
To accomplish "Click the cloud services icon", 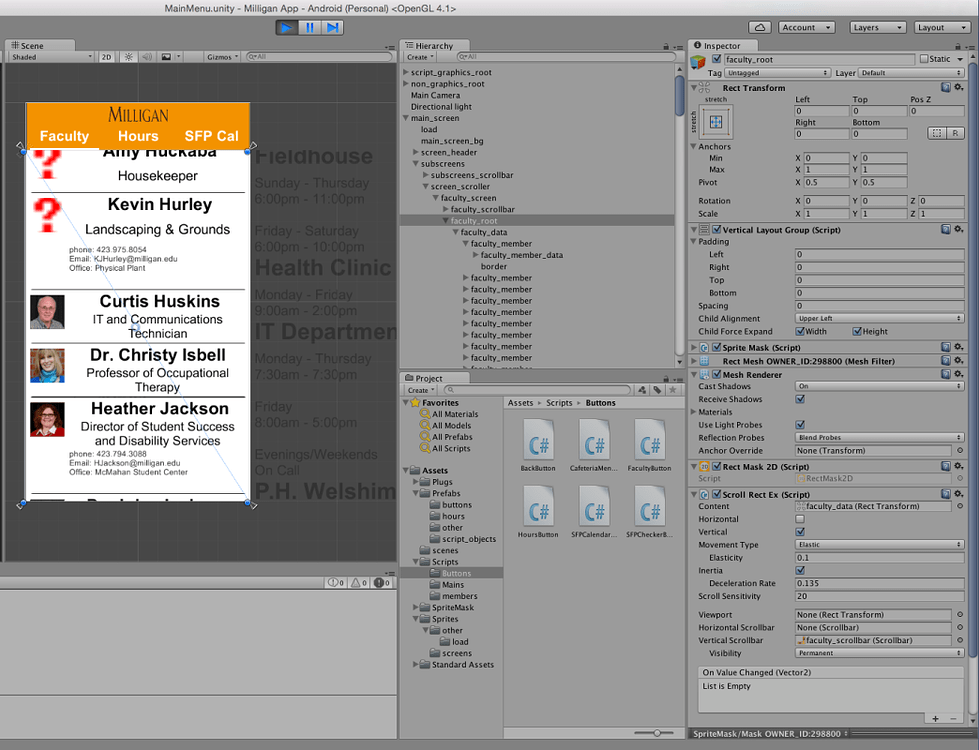I will pyautogui.click(x=760, y=28).
